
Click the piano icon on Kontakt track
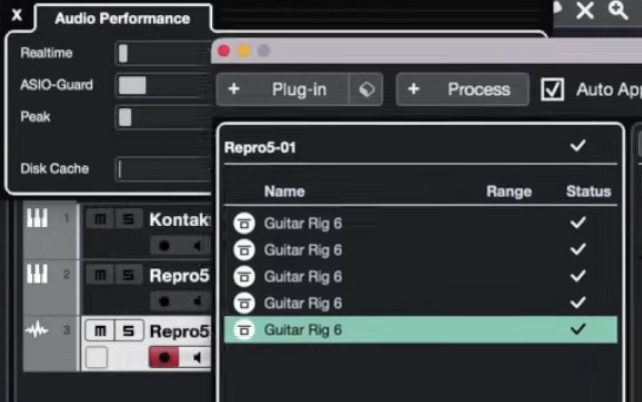point(37,218)
